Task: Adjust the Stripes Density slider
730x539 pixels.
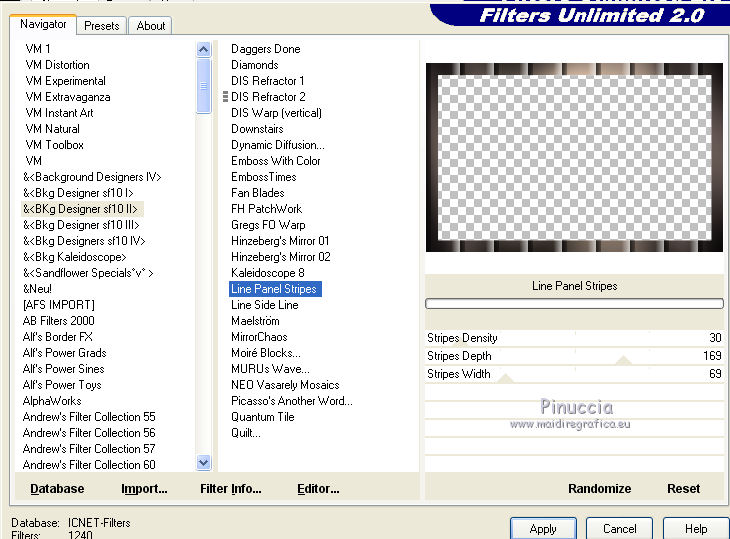Action: 575,338
